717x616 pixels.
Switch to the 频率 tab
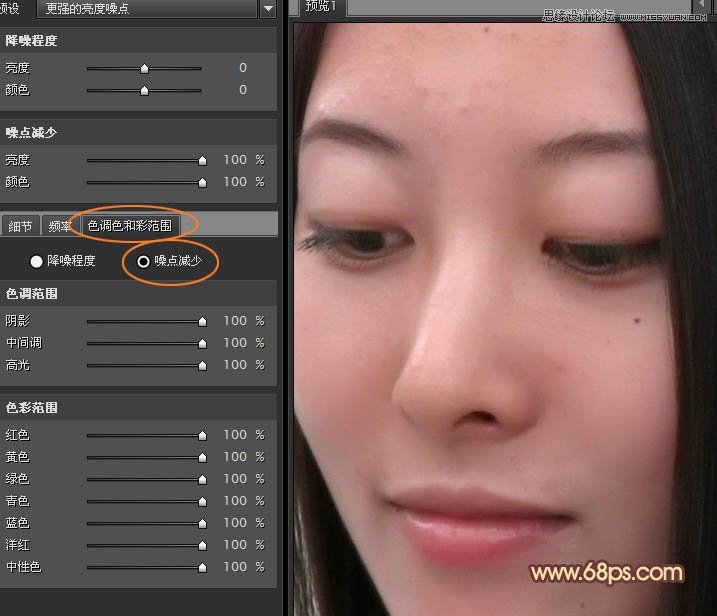coord(60,226)
